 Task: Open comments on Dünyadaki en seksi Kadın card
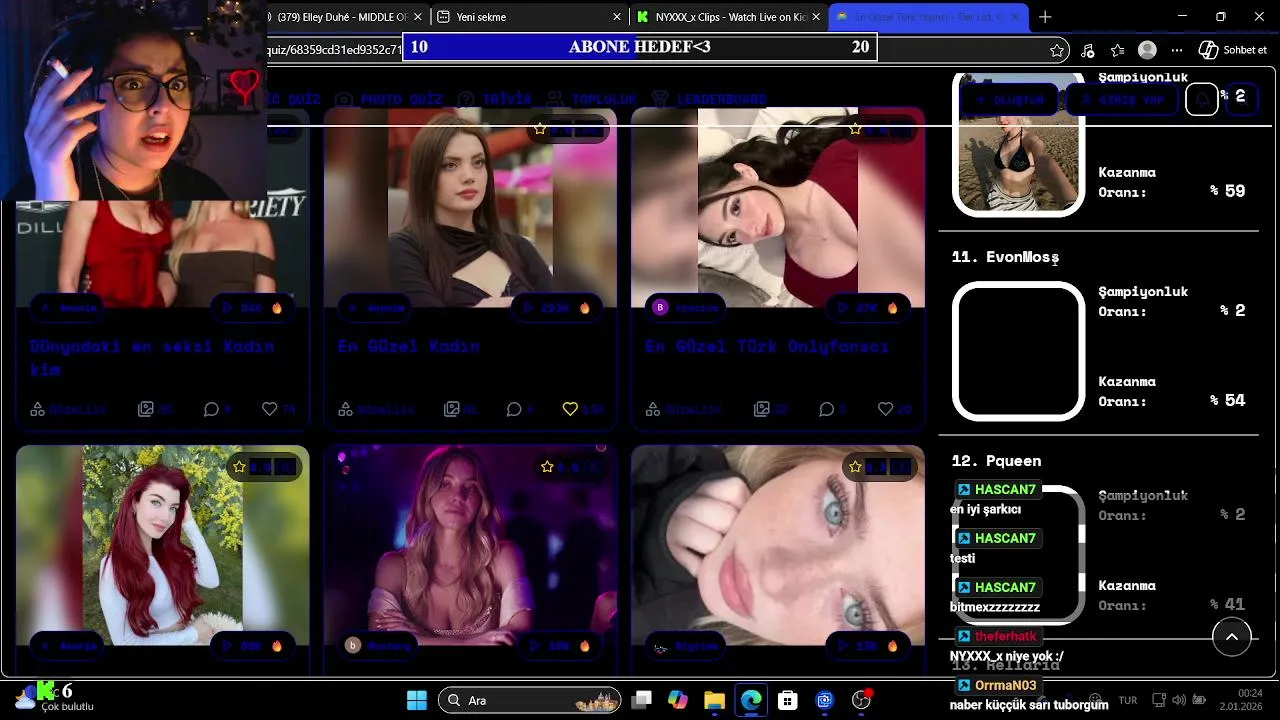pos(212,409)
